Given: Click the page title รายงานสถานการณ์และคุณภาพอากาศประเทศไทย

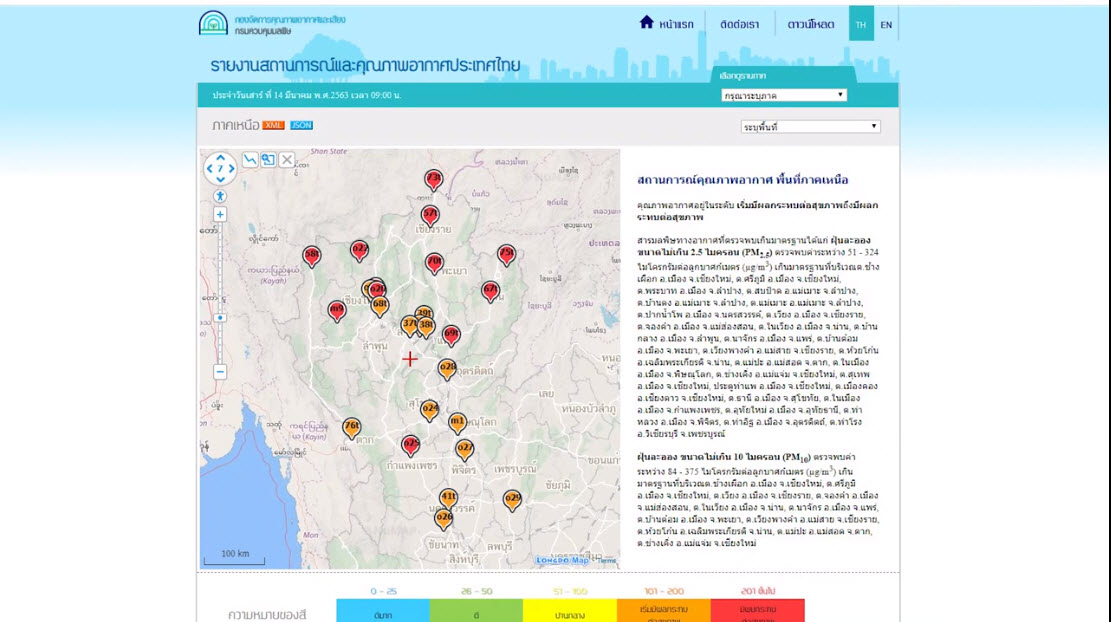Looking at the screenshot, I should pyautogui.click(x=365, y=65).
